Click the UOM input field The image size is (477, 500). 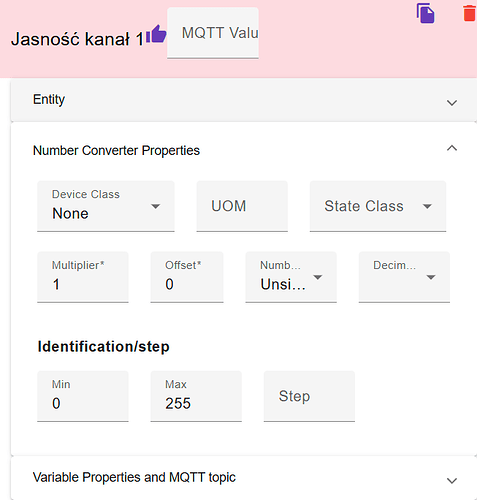point(242,206)
